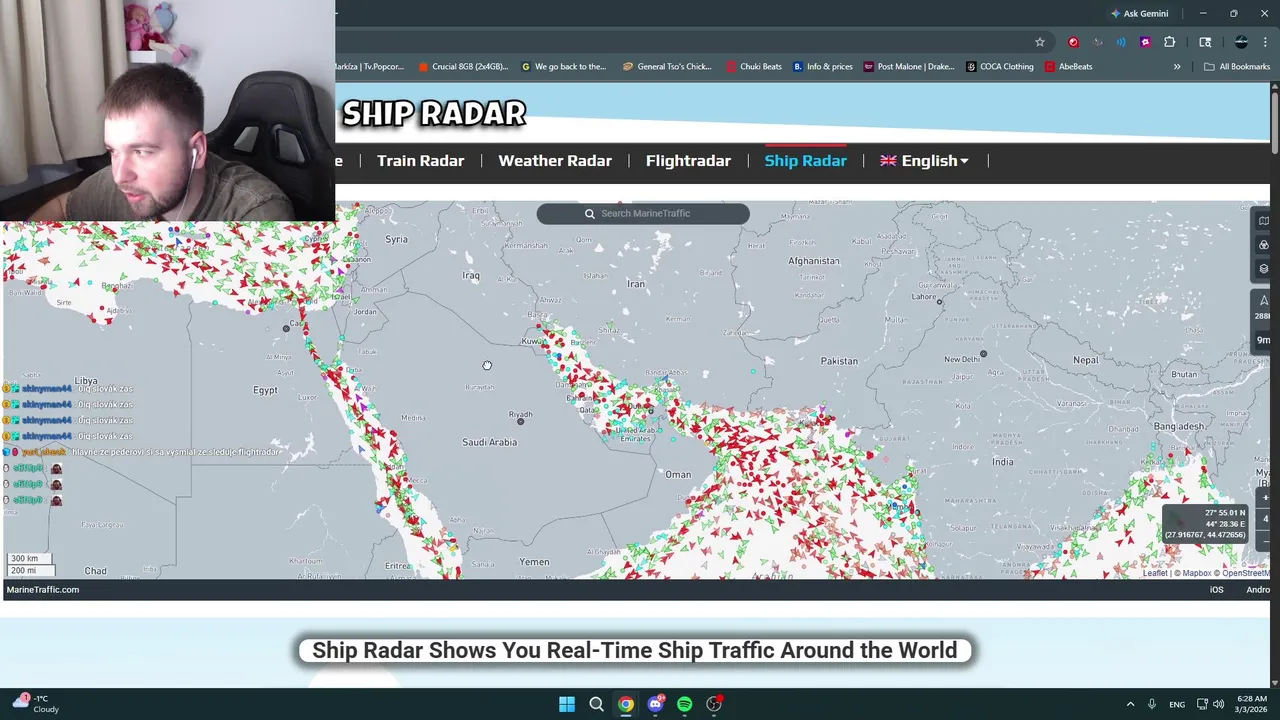Click the Yemen map label
This screenshot has width=1280, height=720.
tap(534, 562)
